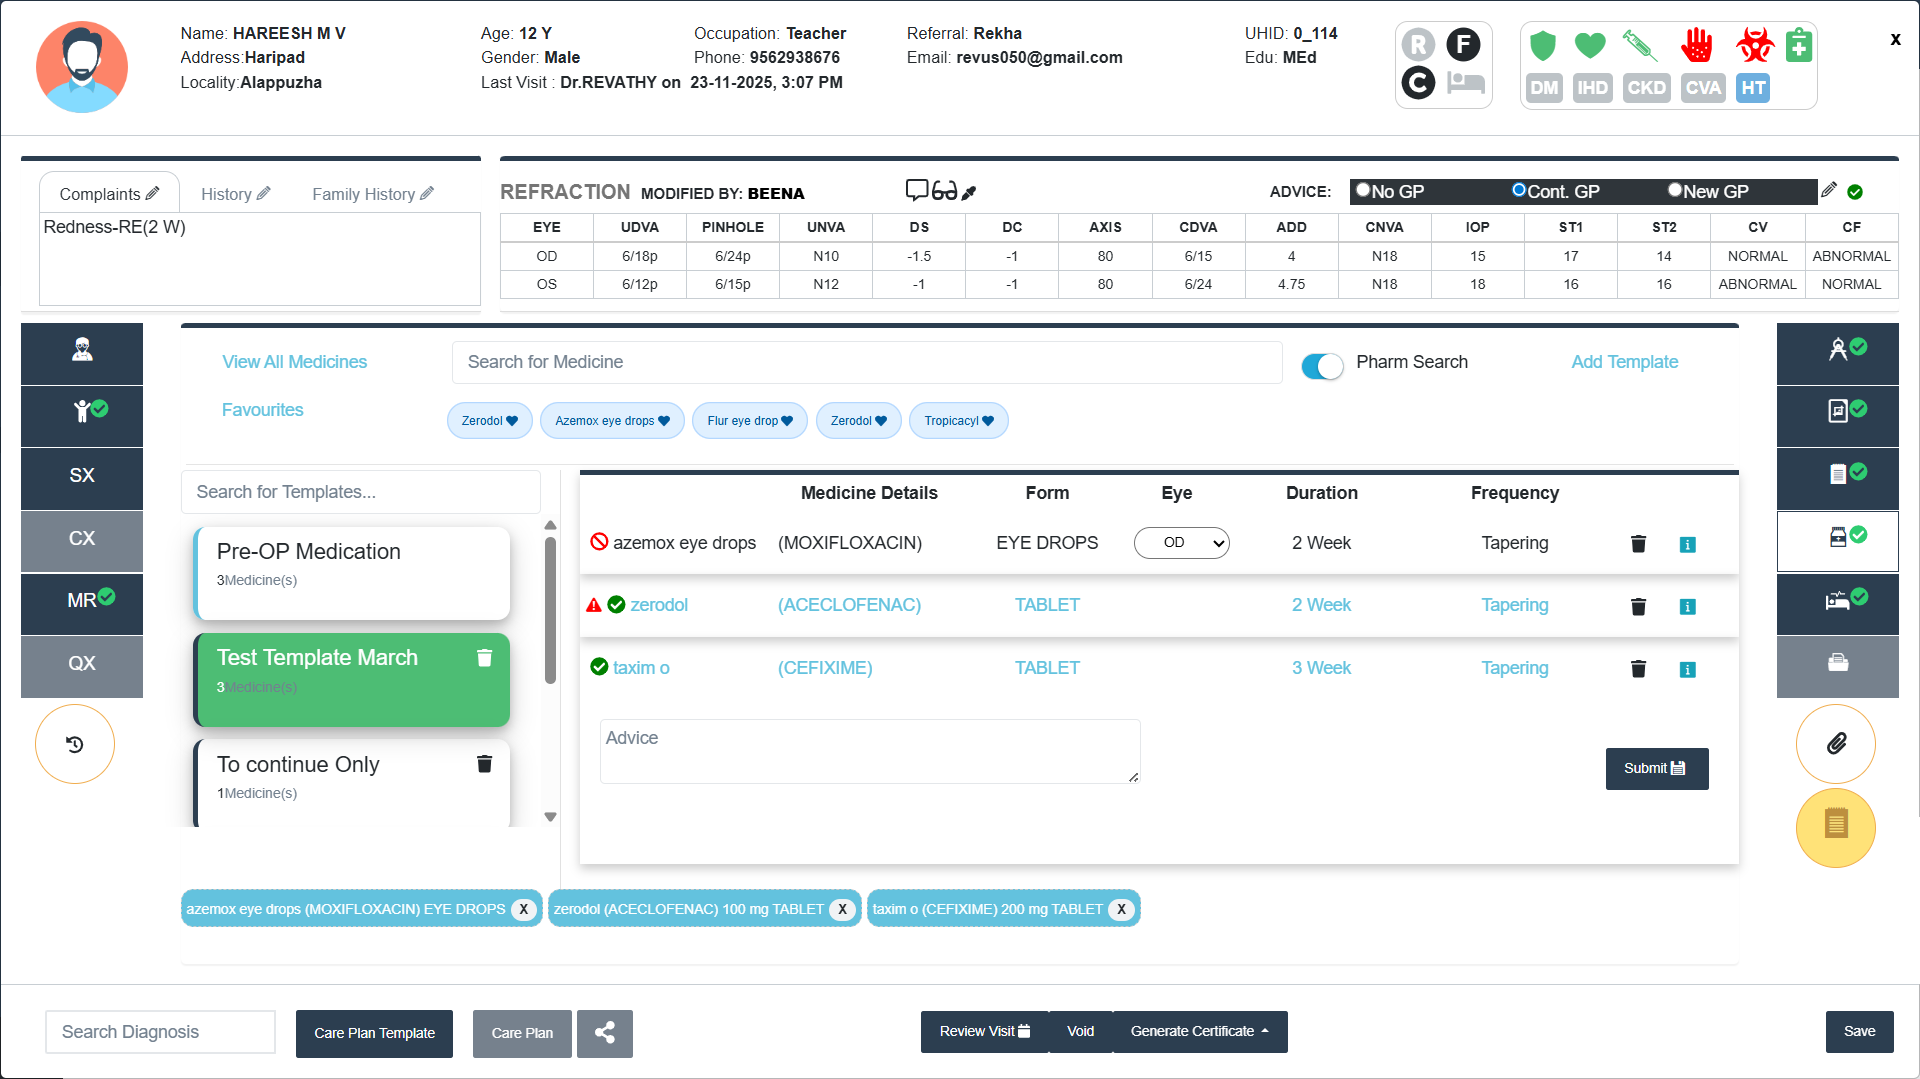Open the SX sidebar section

82,476
